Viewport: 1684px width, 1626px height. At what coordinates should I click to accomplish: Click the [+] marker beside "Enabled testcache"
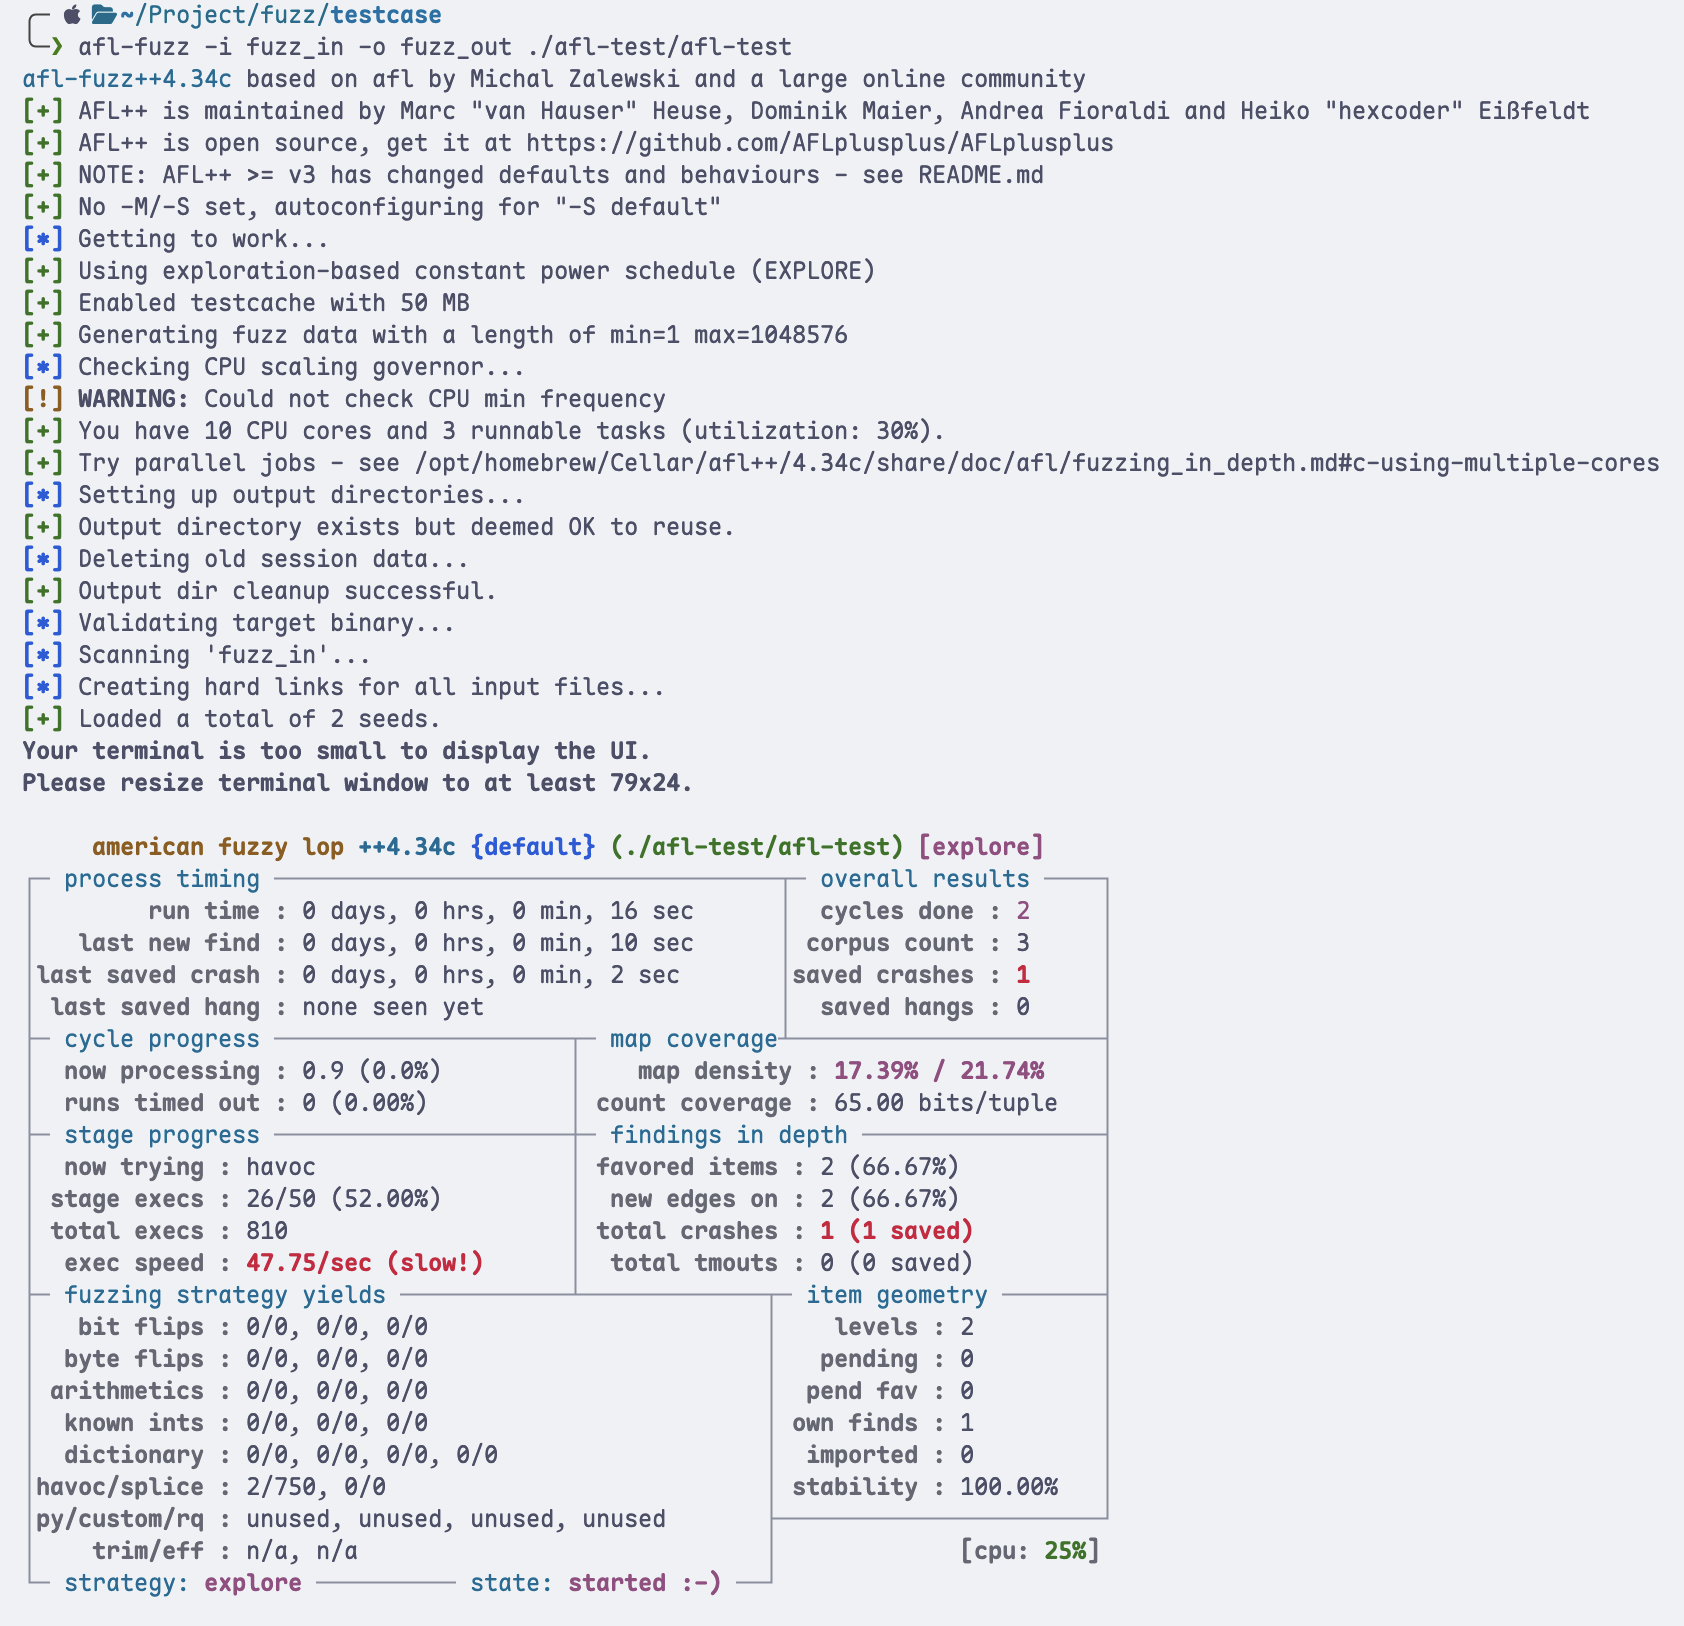point(42,303)
